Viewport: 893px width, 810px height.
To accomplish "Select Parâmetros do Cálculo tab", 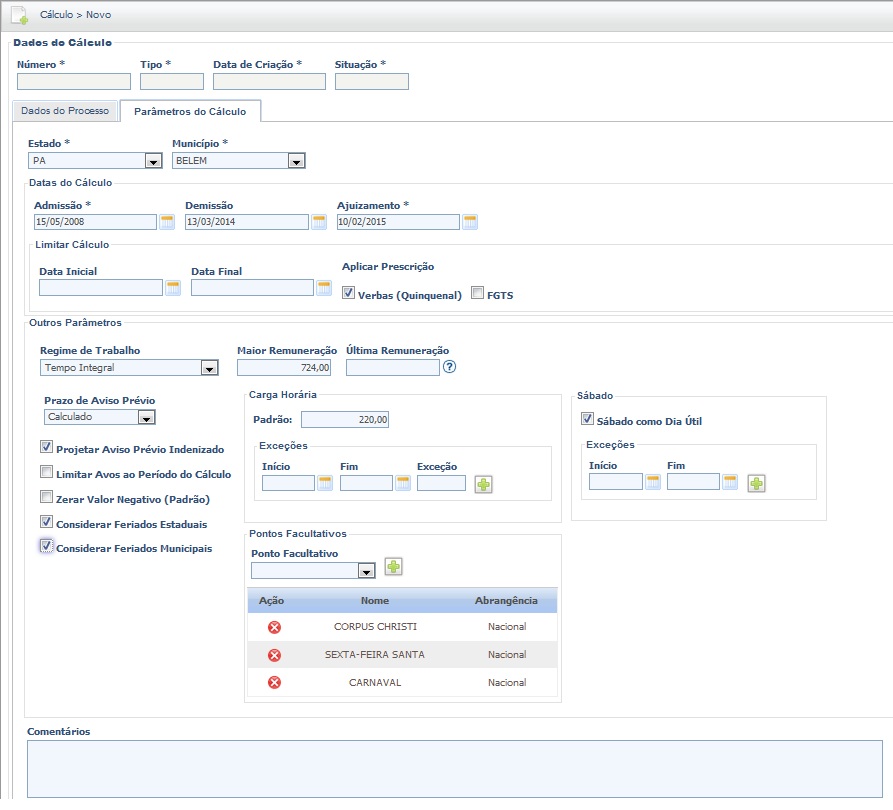I will (190, 111).
